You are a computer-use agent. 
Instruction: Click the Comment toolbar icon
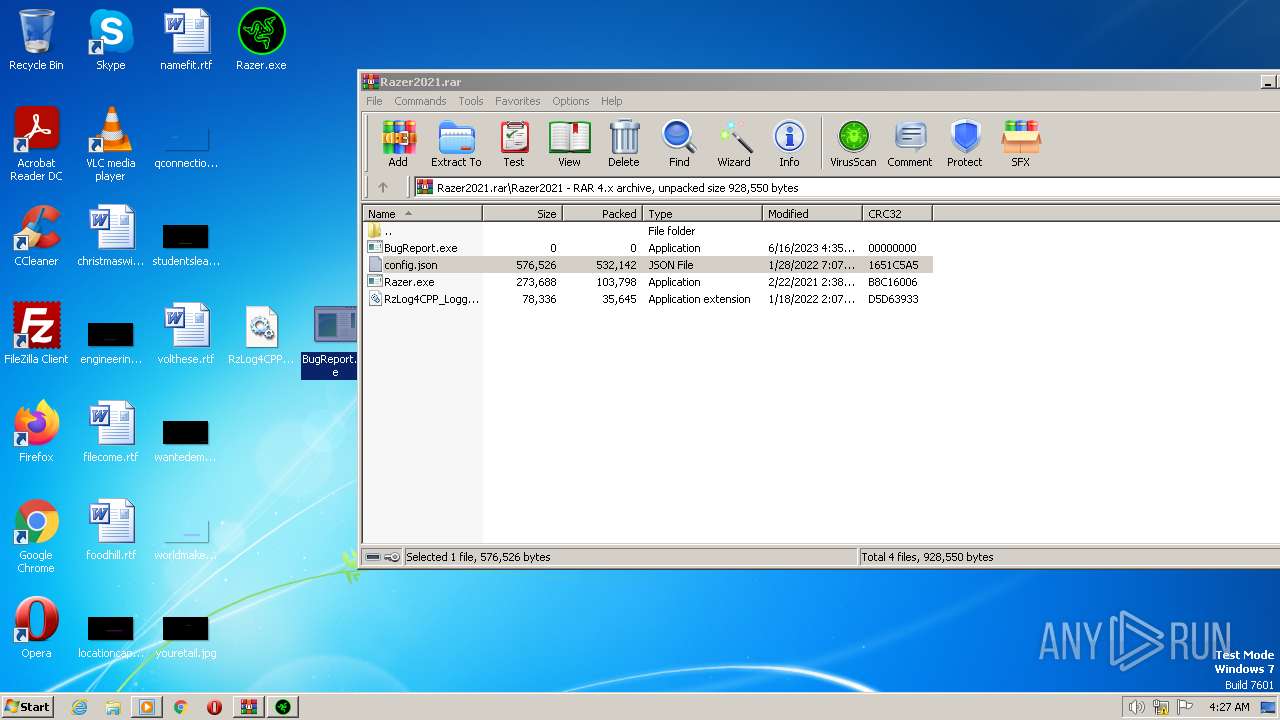[x=910, y=143]
